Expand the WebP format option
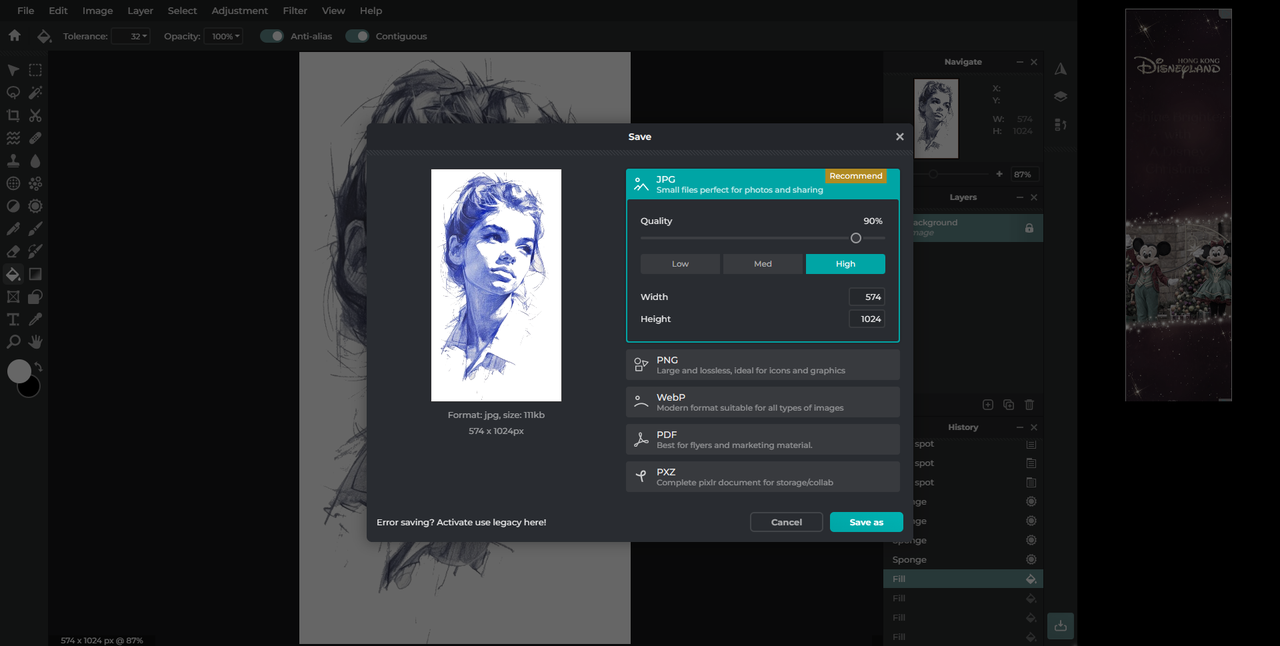 (x=763, y=402)
